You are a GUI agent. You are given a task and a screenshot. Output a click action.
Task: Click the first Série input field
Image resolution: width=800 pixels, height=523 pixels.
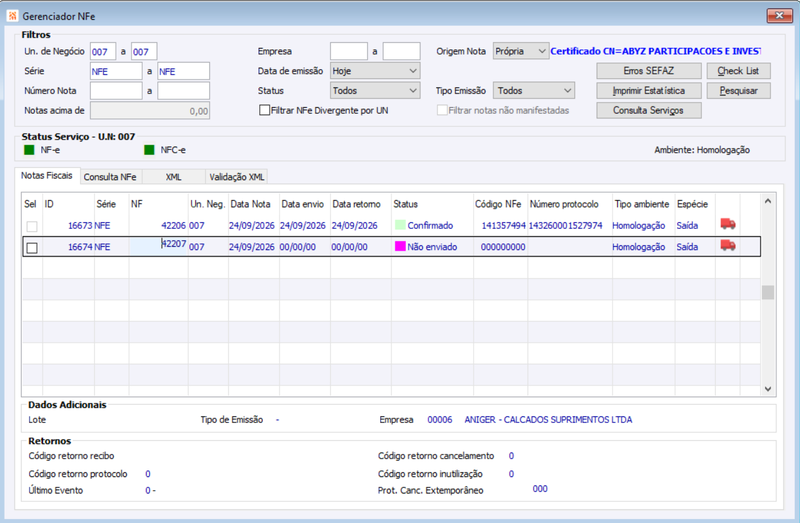[x=116, y=71]
